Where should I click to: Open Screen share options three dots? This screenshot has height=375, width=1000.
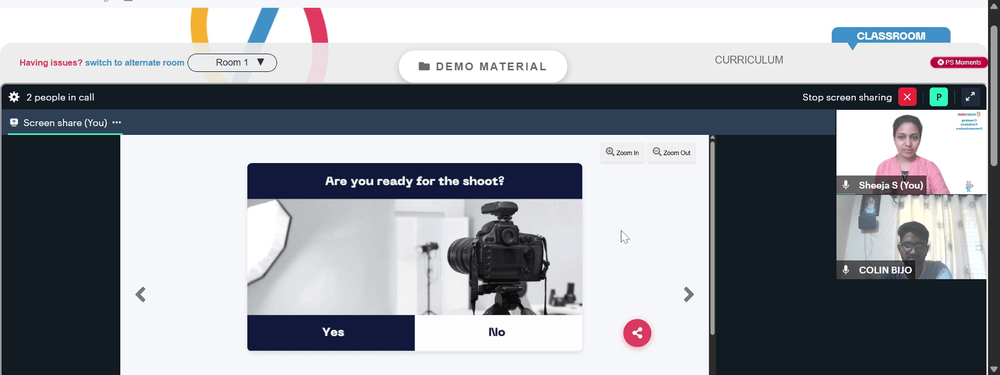[x=116, y=122]
